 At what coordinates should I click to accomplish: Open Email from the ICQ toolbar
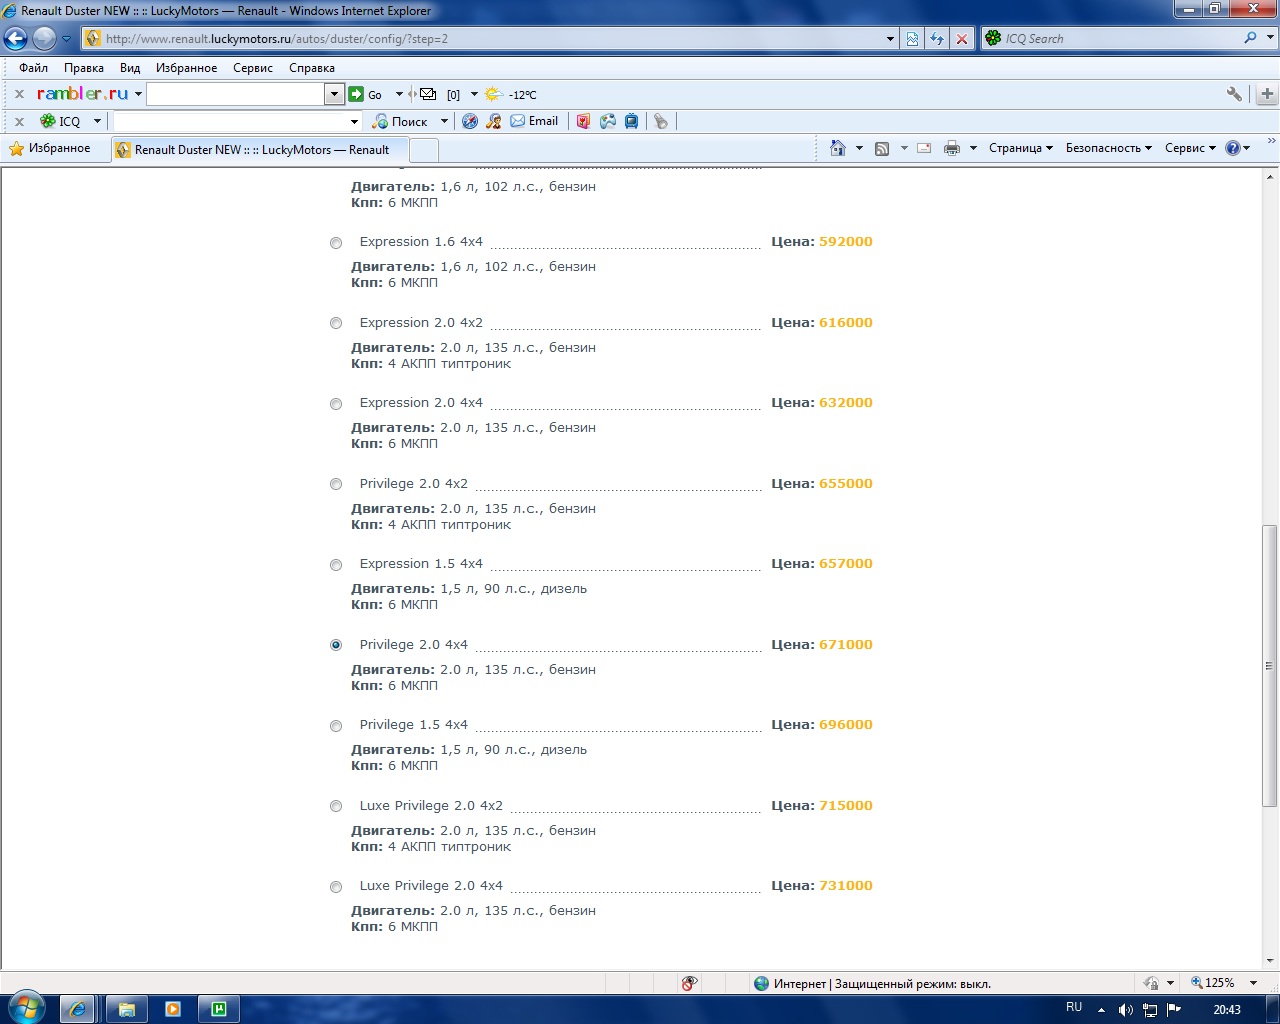[x=534, y=121]
